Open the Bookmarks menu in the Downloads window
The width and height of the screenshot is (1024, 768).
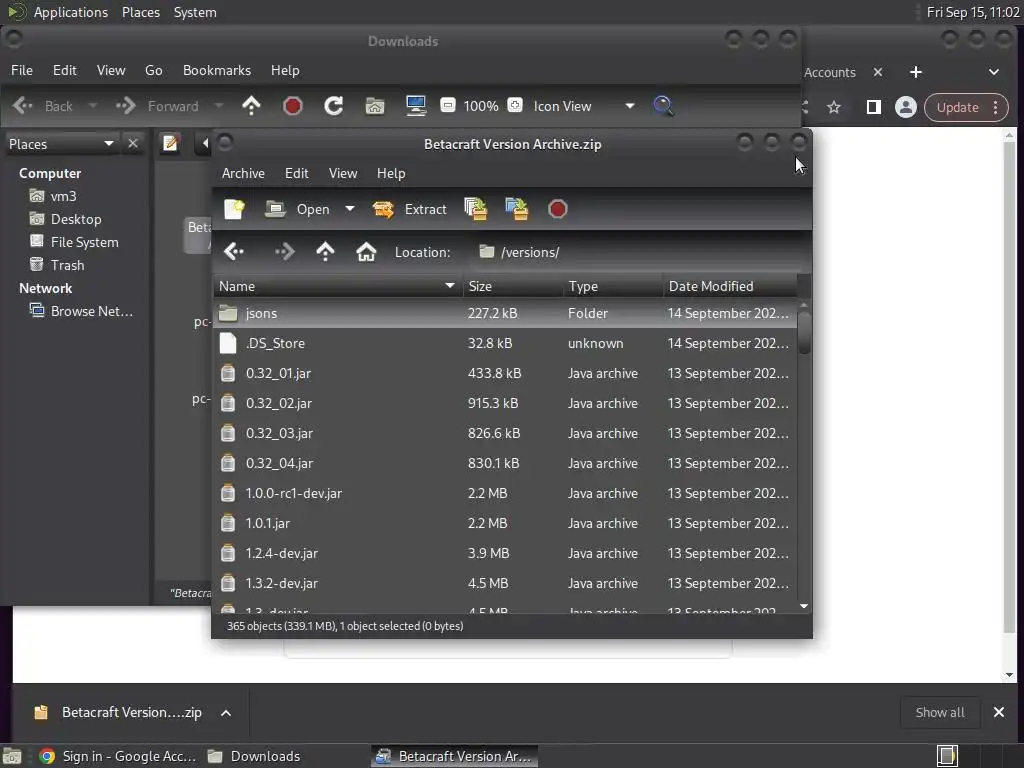[217, 70]
